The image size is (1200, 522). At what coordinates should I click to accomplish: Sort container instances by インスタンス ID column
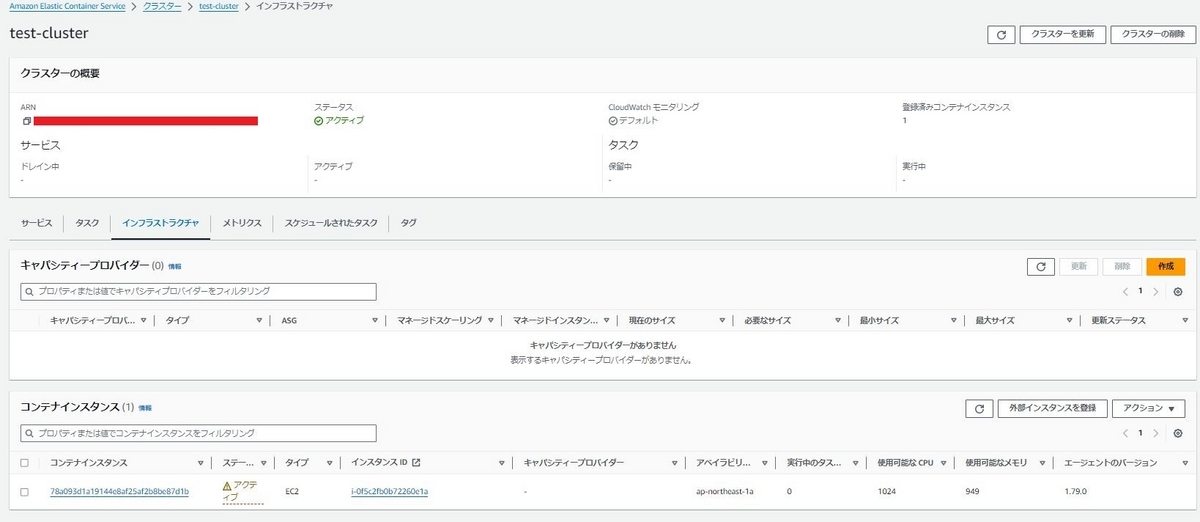[x=501, y=463]
